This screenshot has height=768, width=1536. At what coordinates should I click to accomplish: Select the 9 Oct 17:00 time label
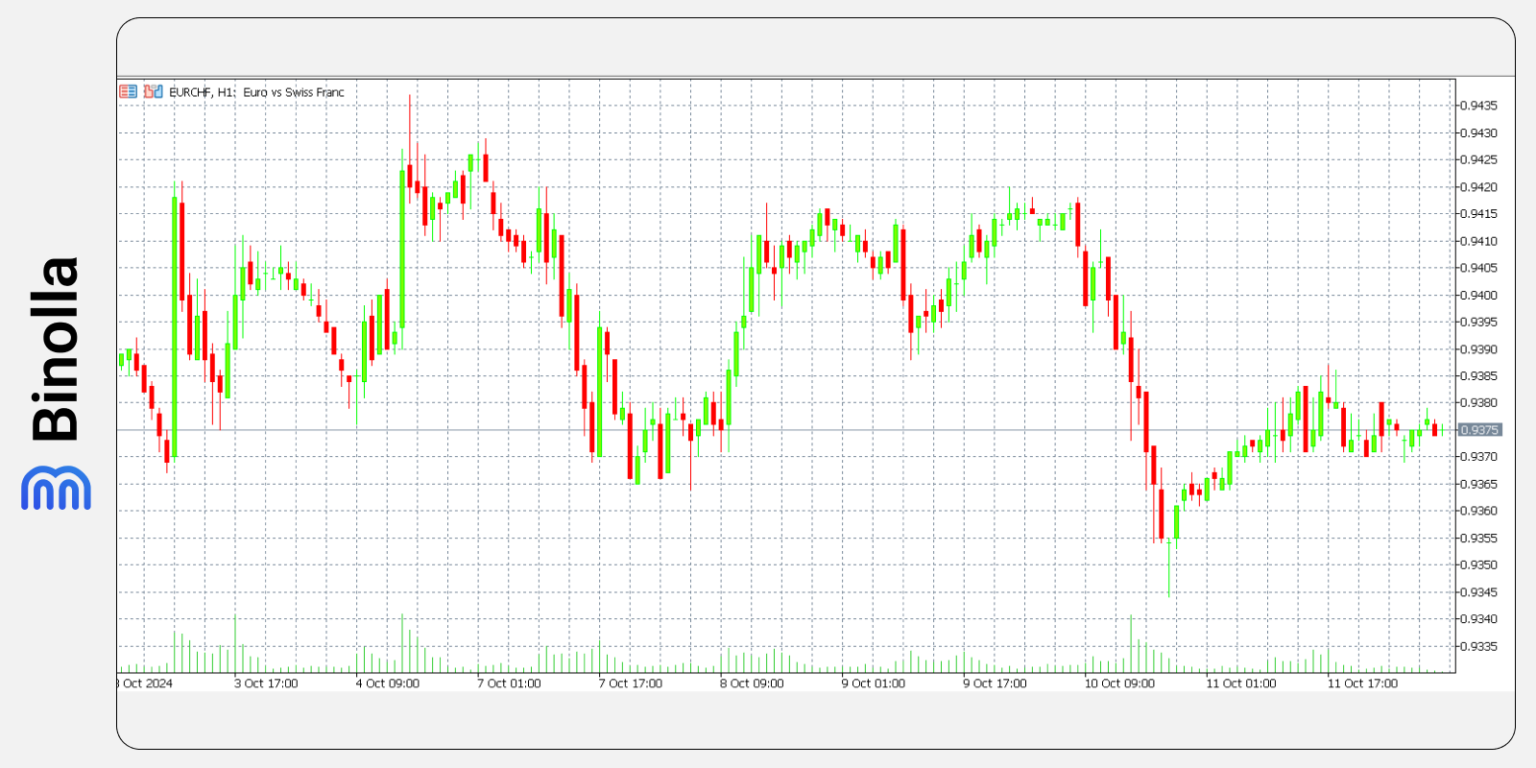click(x=995, y=684)
